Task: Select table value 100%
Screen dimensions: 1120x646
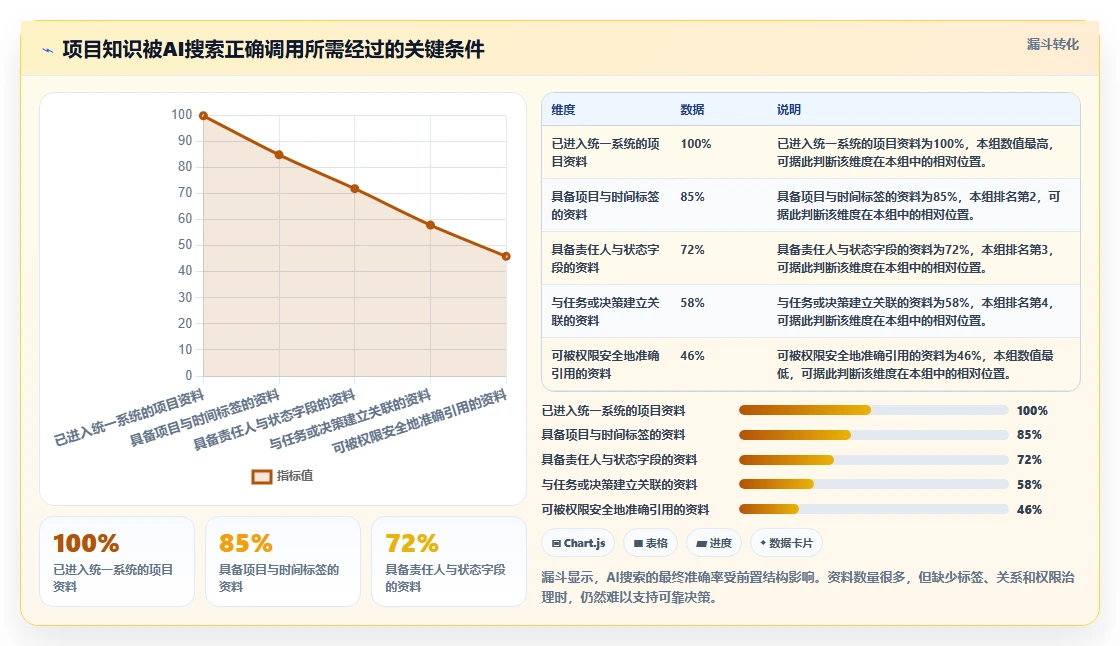Action: (696, 144)
